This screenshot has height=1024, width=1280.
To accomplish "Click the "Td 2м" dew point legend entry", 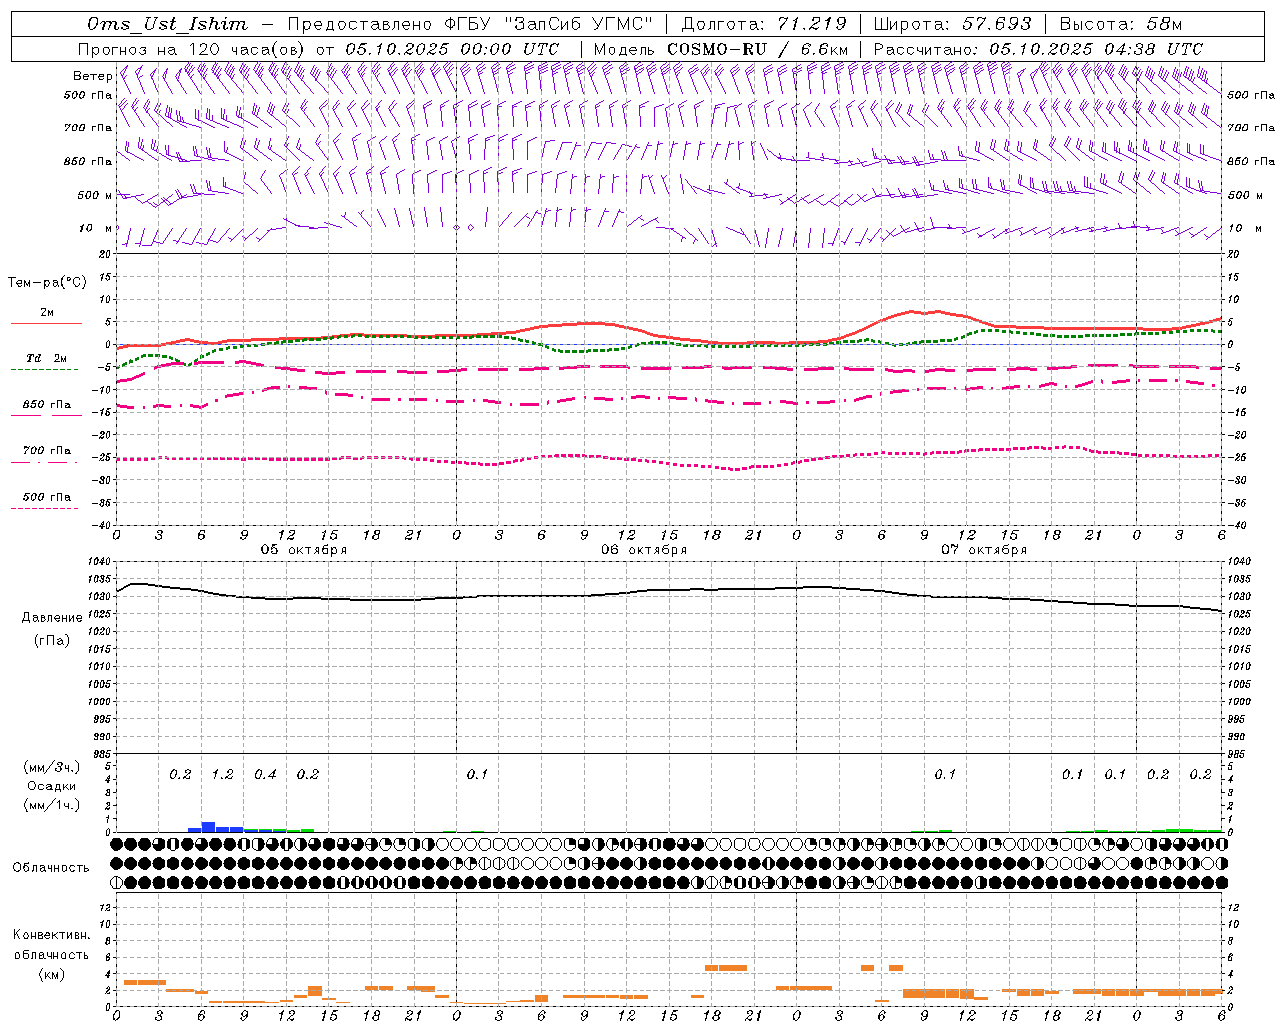I will [x=46, y=358].
